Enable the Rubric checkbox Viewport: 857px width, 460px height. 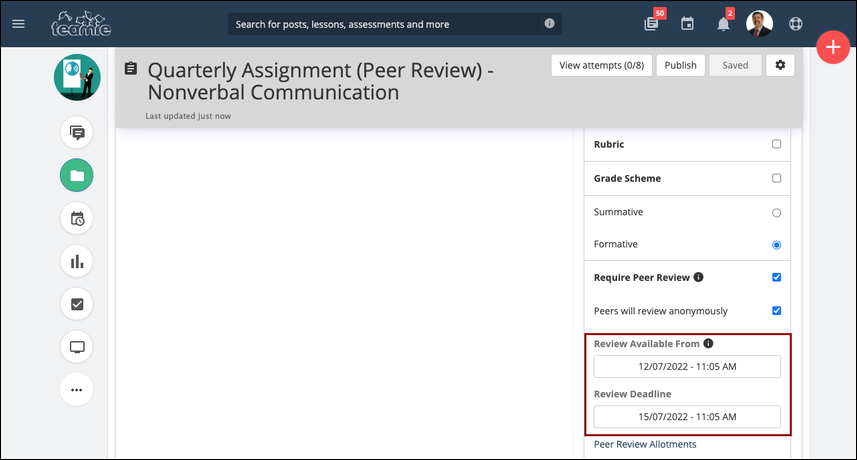(776, 144)
